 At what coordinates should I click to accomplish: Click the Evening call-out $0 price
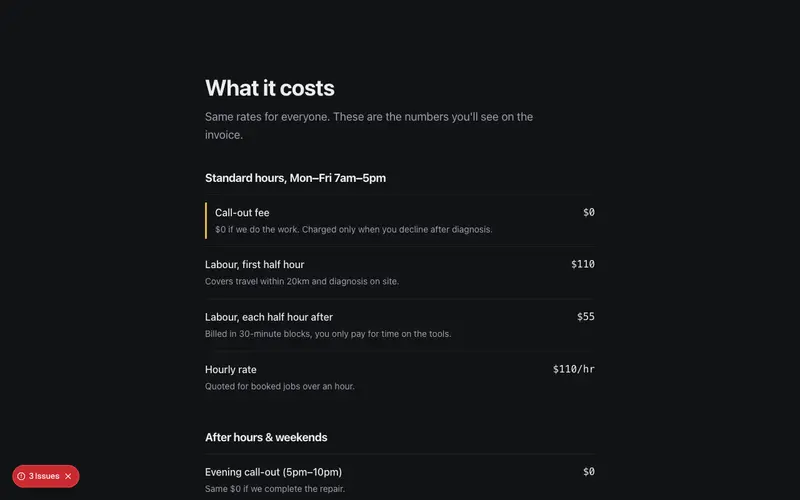point(589,471)
